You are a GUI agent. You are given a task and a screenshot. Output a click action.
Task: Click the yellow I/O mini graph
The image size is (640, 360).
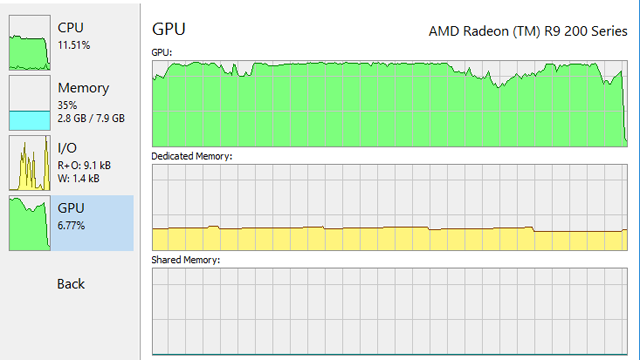coord(30,163)
